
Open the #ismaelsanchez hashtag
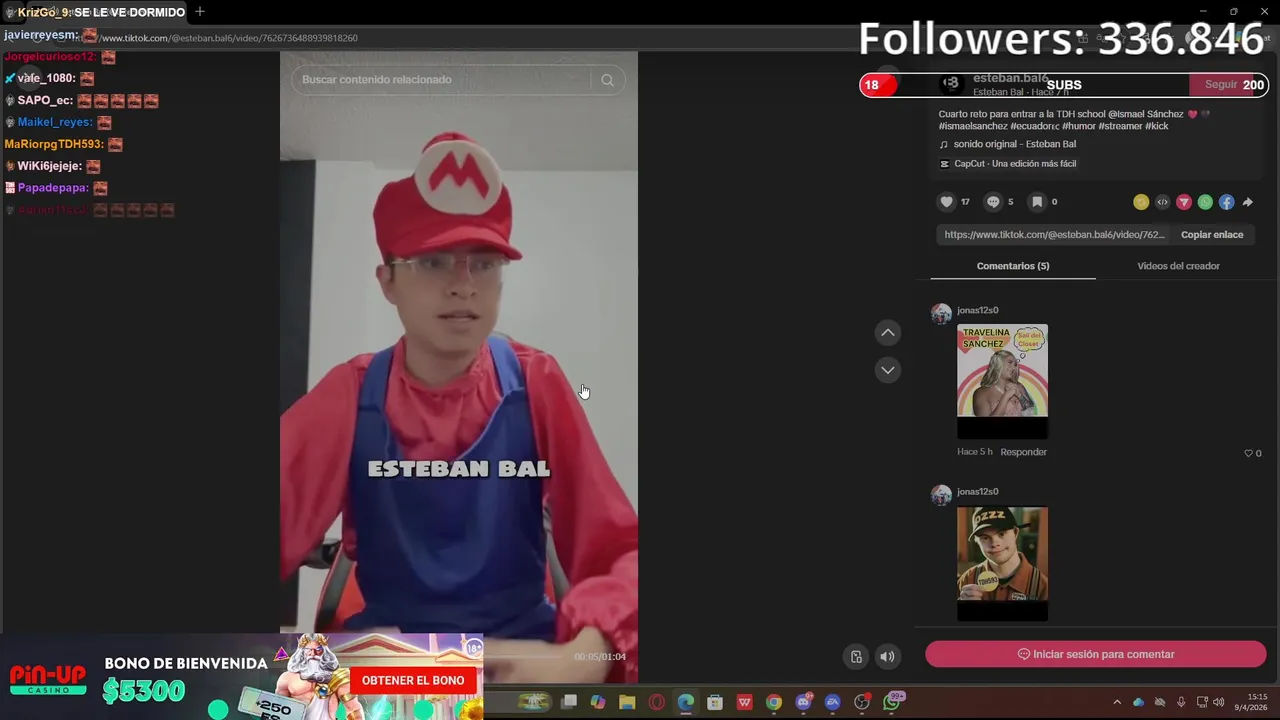(973, 126)
